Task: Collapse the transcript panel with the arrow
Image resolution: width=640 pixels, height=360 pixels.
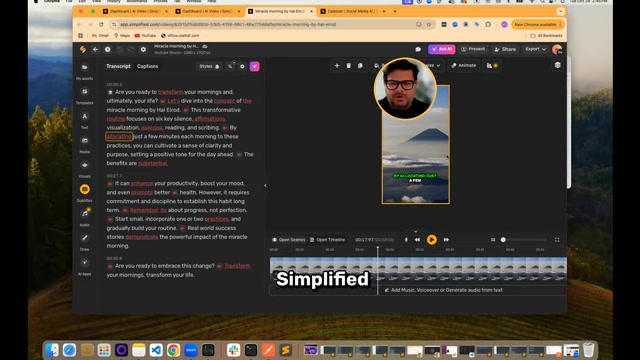Action: click(x=265, y=186)
